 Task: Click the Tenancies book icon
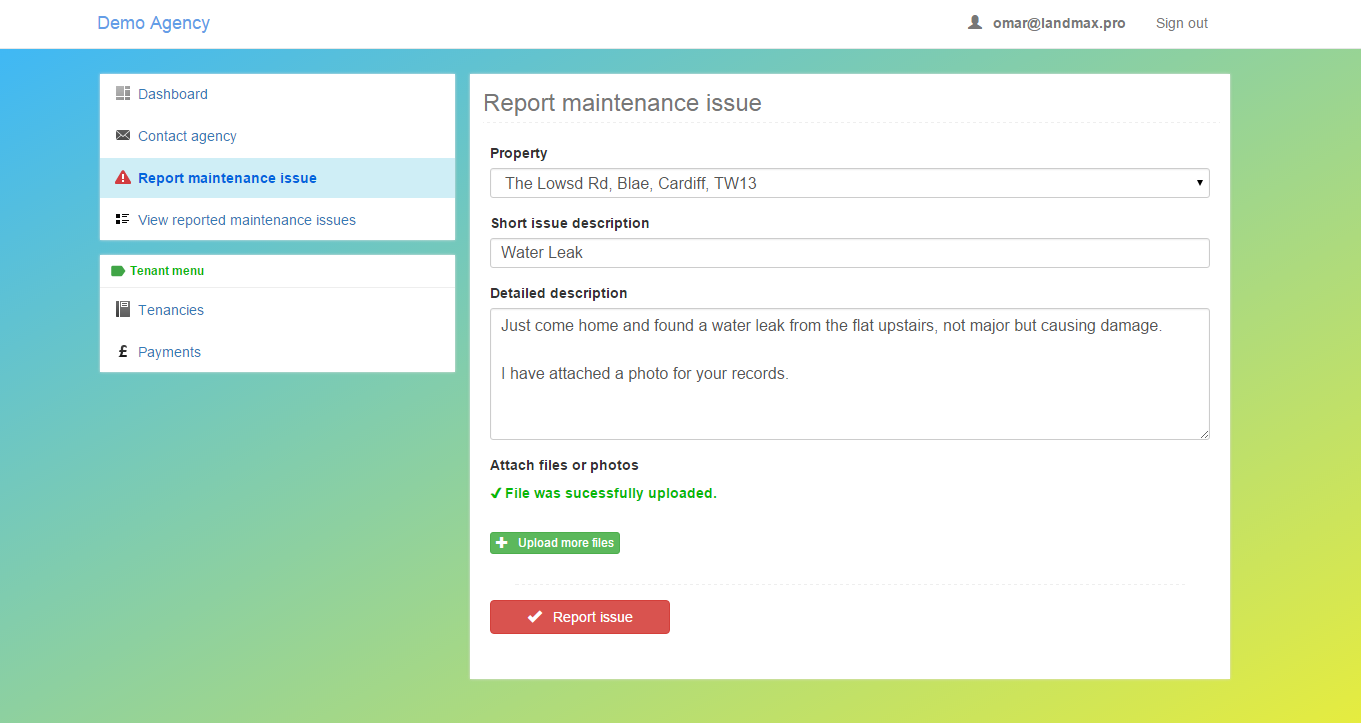click(123, 310)
